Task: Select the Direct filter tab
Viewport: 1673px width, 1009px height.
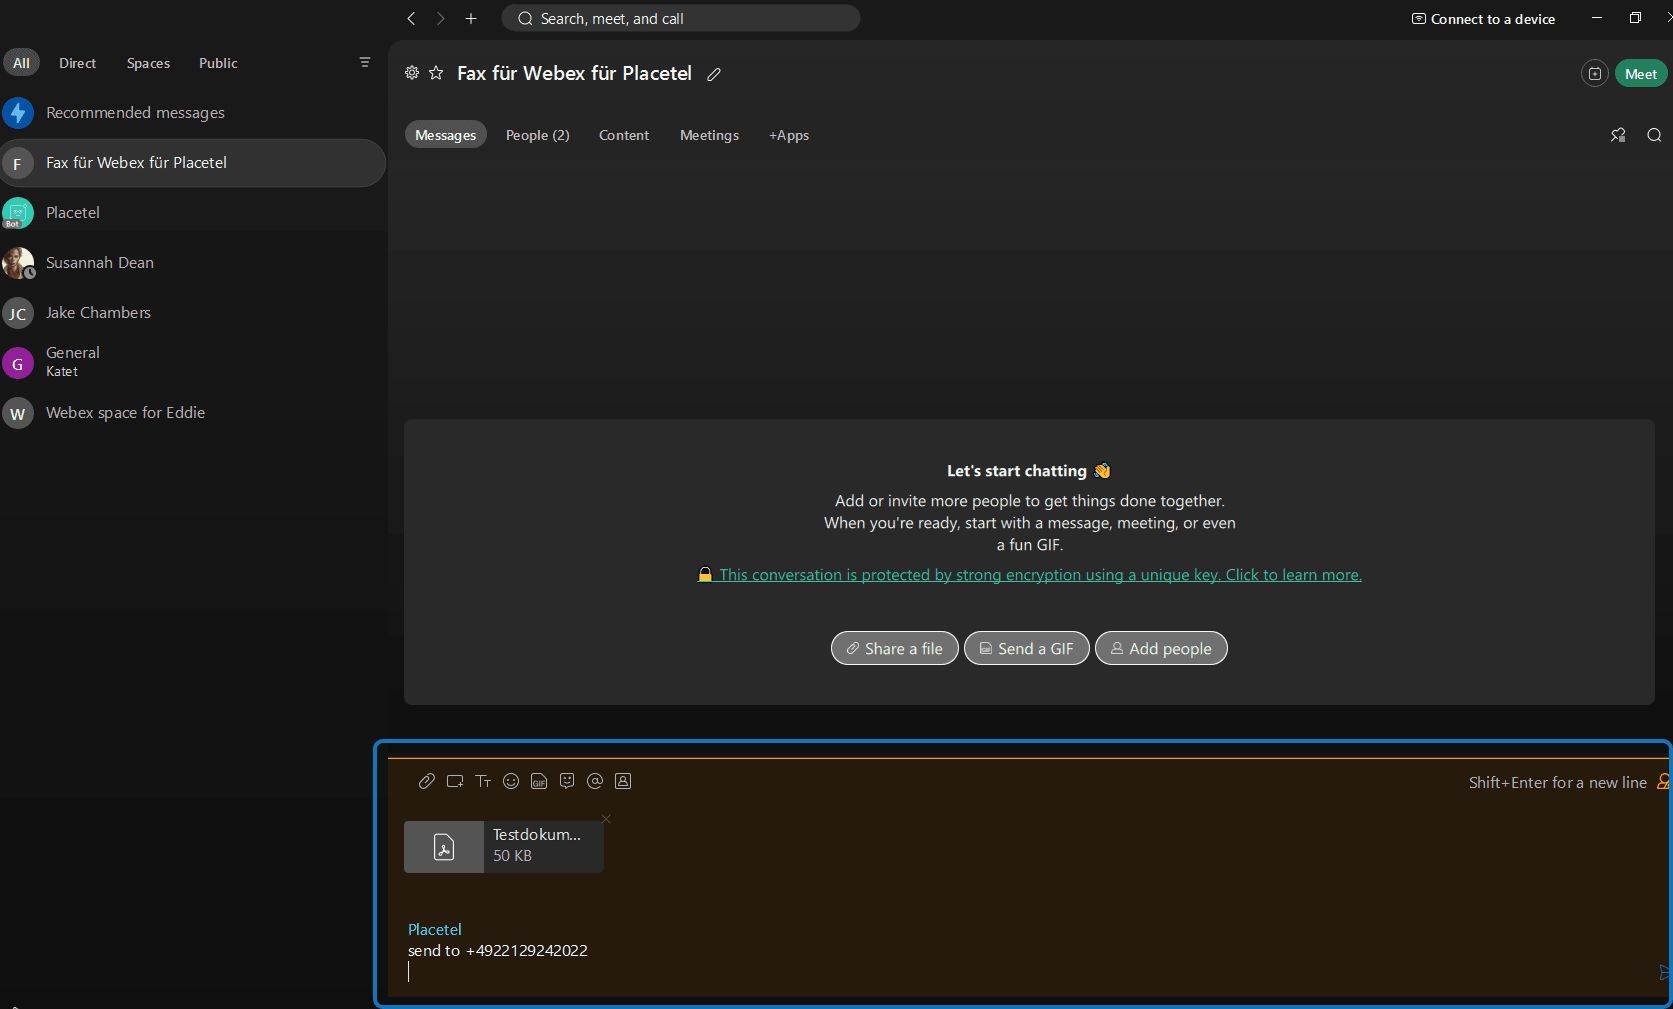Action: [77, 63]
